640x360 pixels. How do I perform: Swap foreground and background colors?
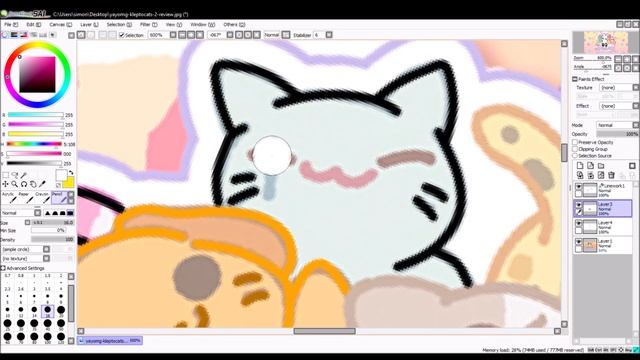pyautogui.click(x=71, y=173)
